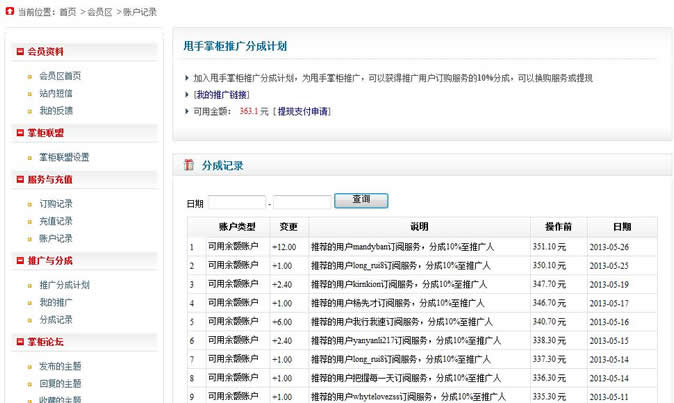
Task: Click the 日期 column header
Action: pyautogui.click(x=622, y=227)
